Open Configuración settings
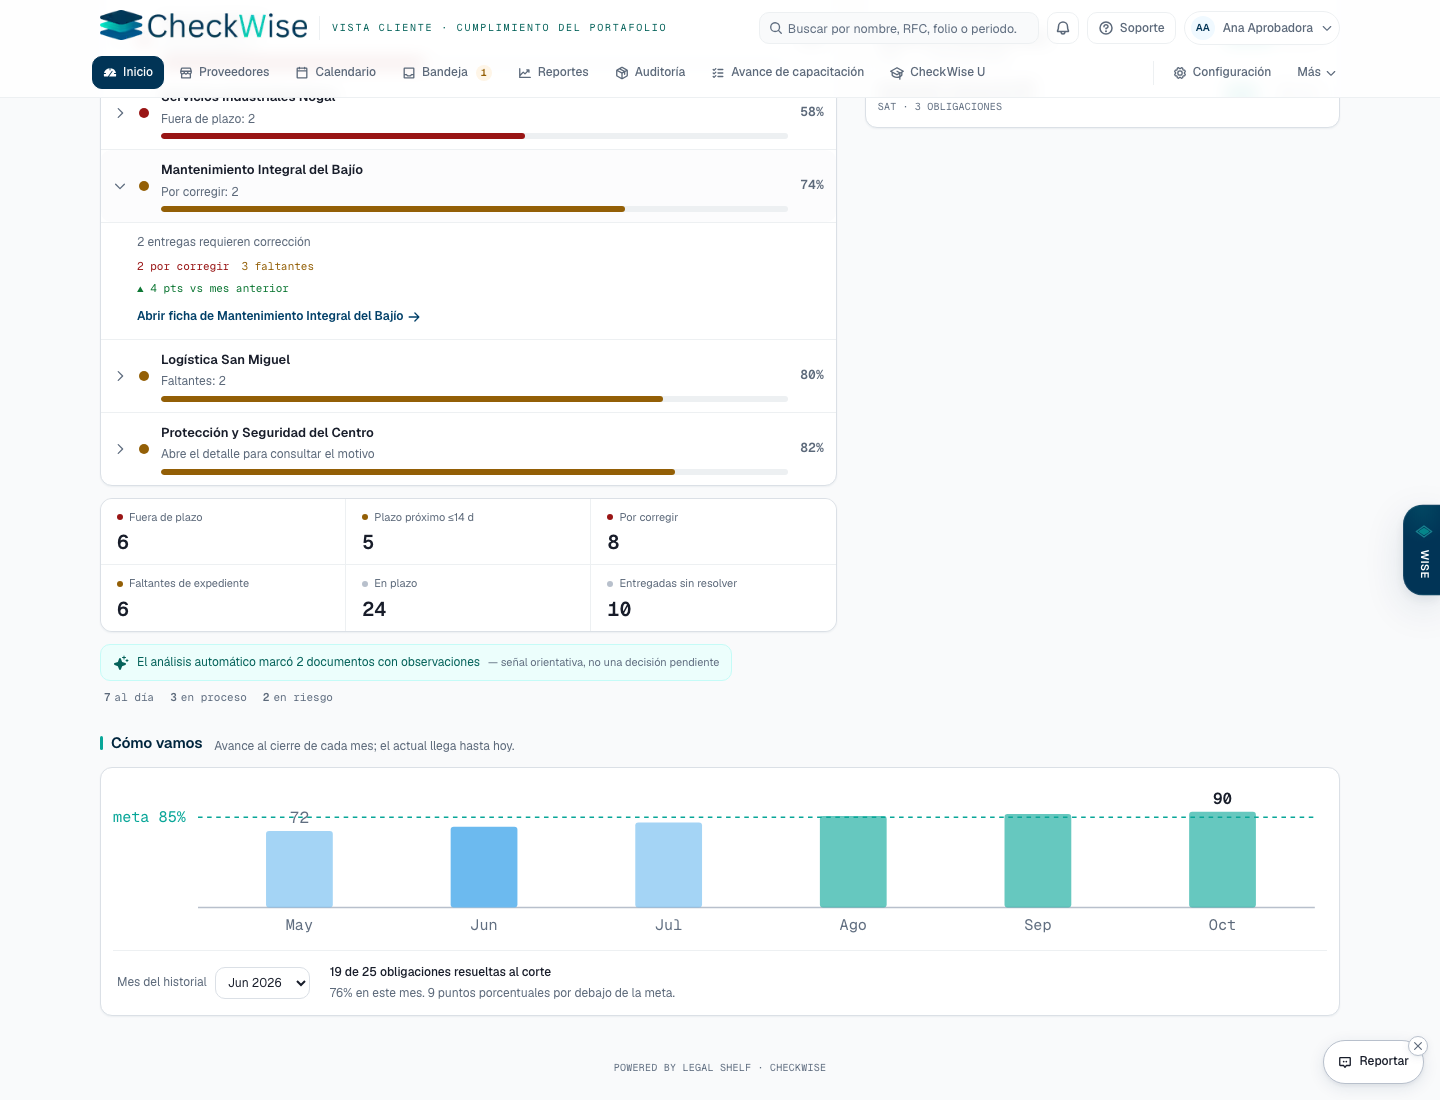Viewport: 1440px width, 1100px height. pos(1222,72)
